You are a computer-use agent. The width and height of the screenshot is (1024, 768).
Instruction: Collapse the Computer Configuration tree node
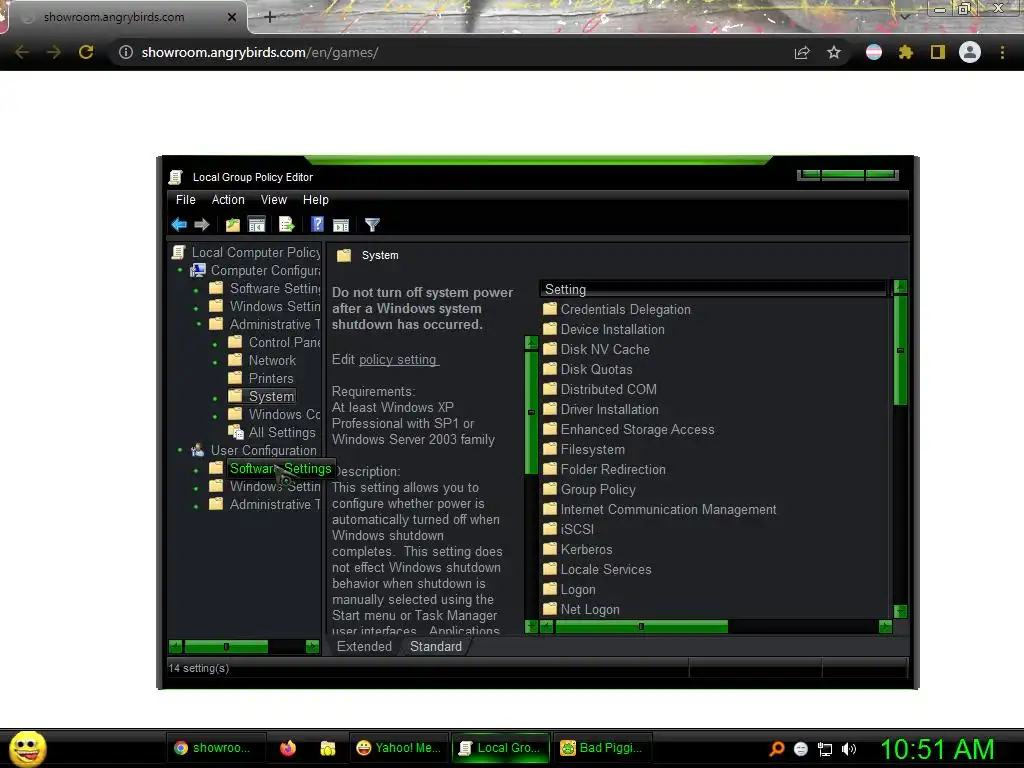click(x=180, y=270)
